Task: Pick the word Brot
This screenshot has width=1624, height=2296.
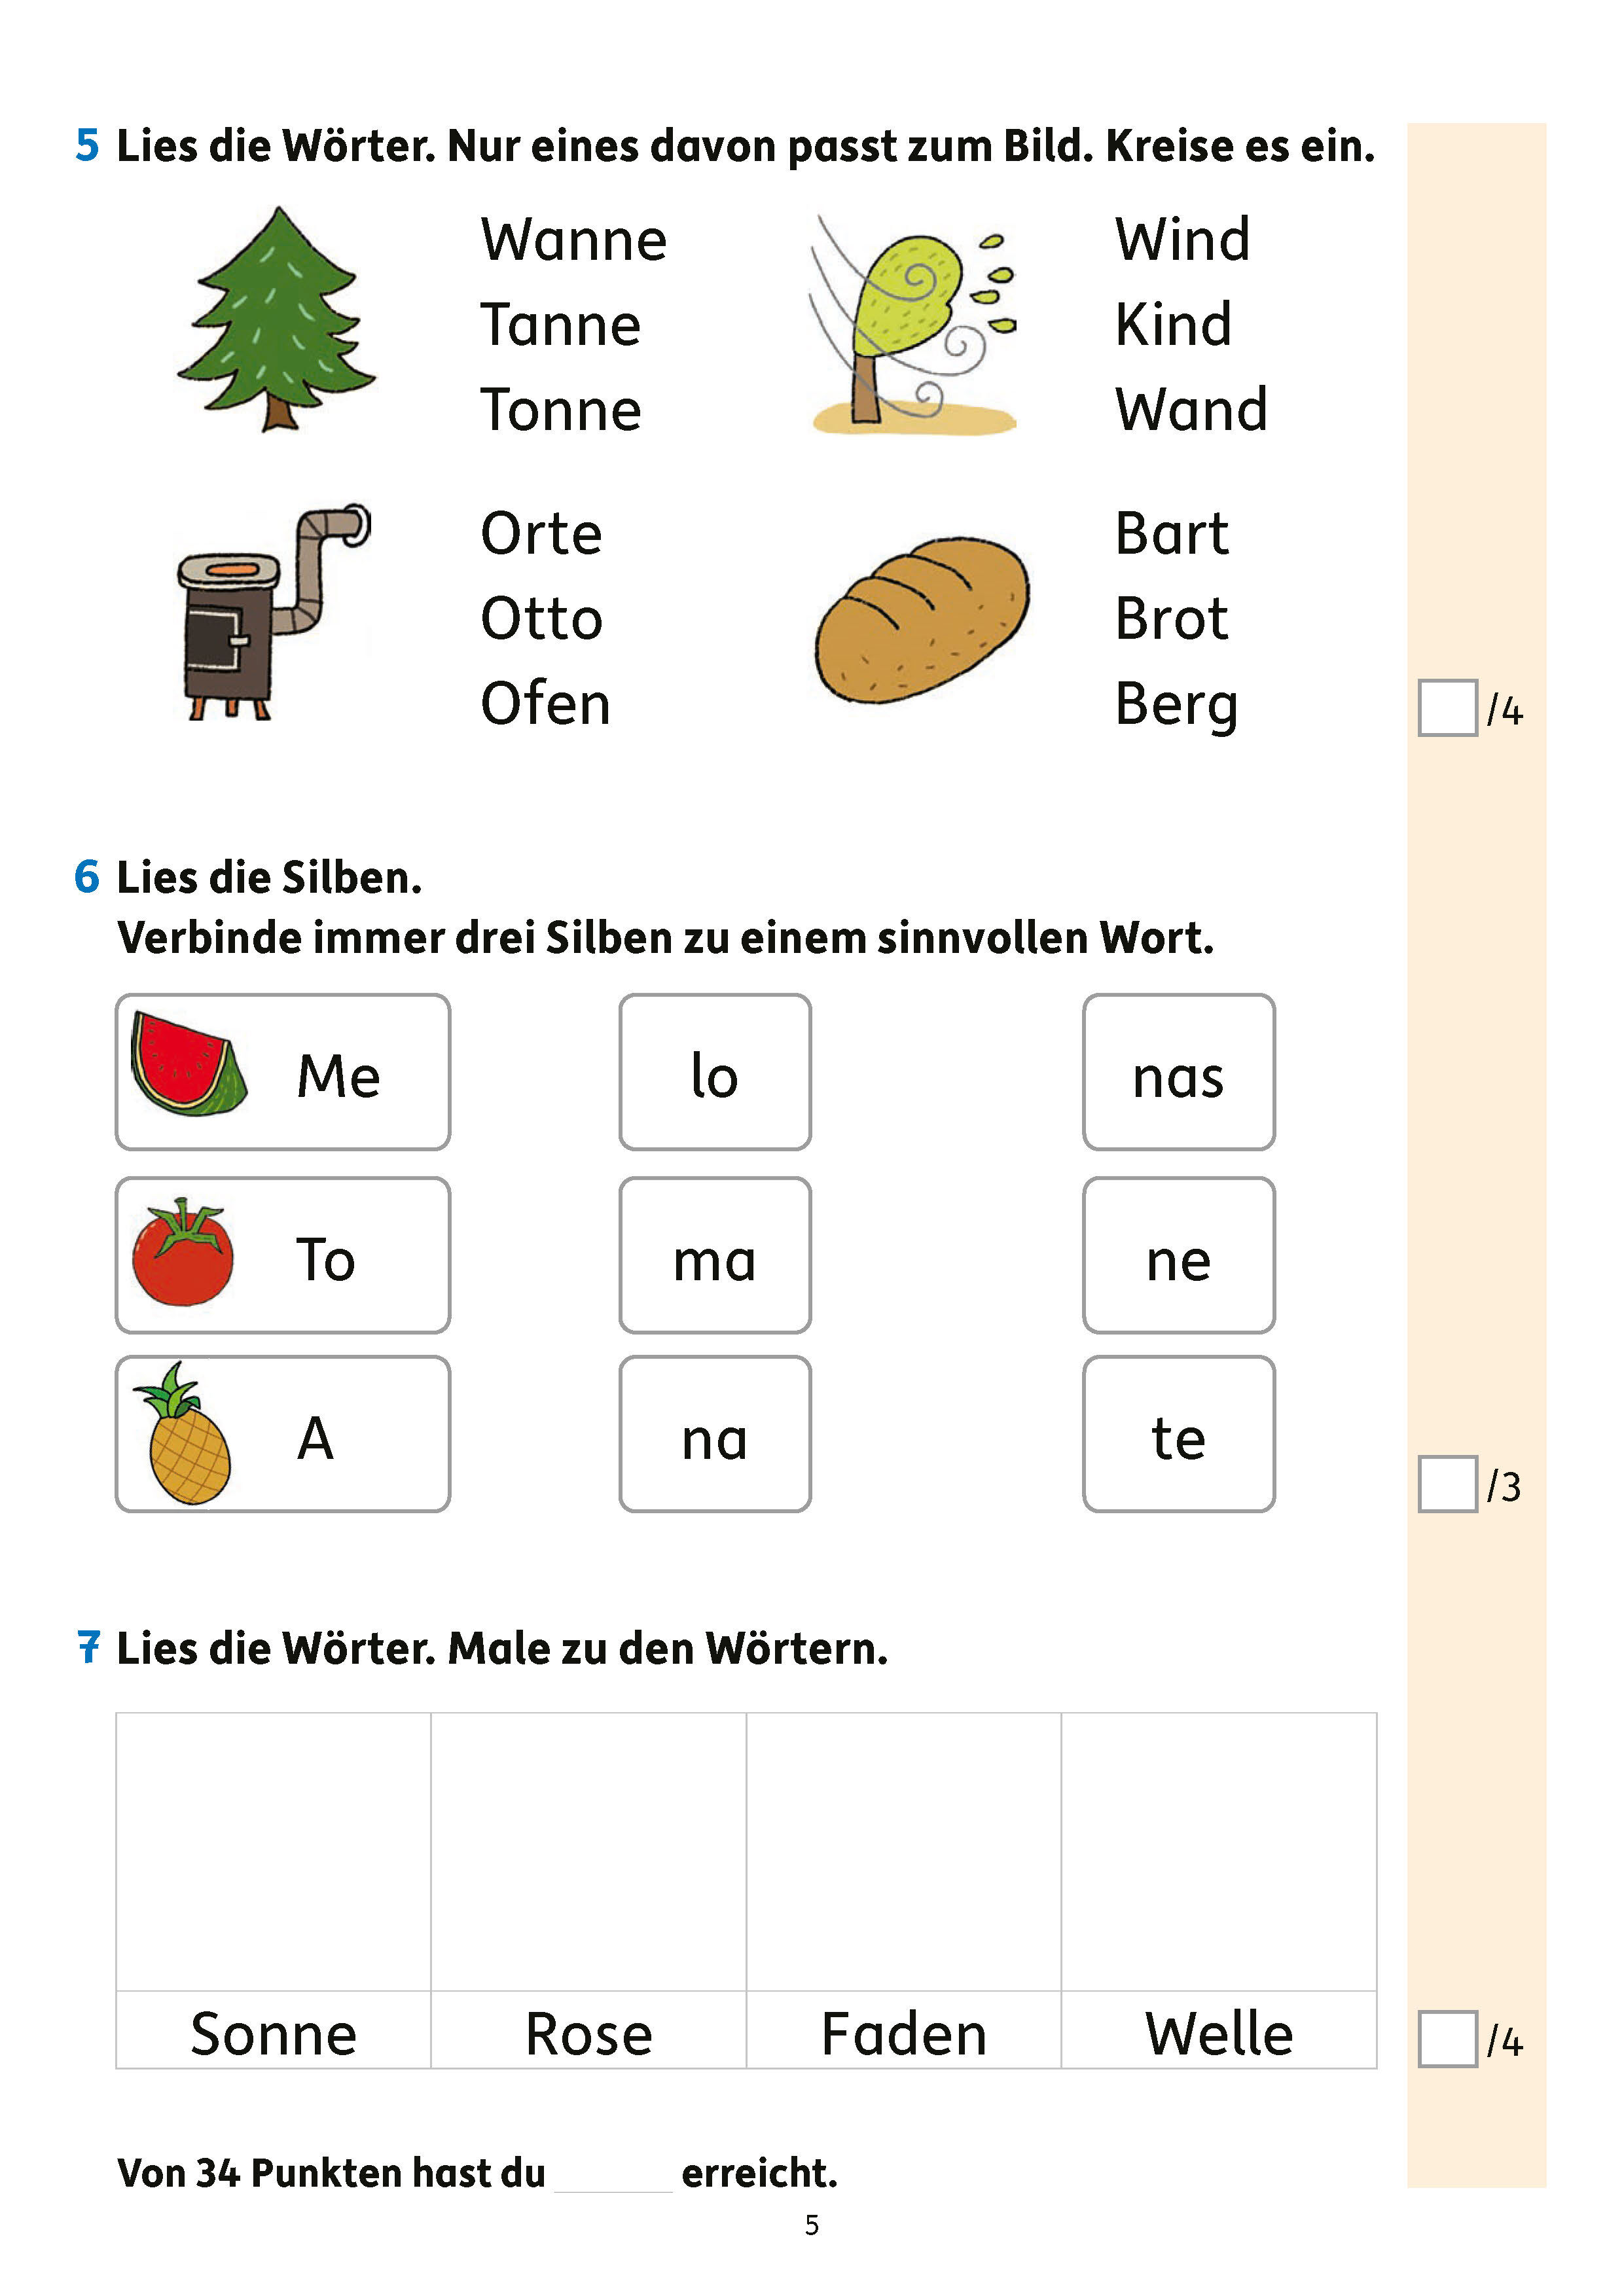Action: tap(1170, 619)
